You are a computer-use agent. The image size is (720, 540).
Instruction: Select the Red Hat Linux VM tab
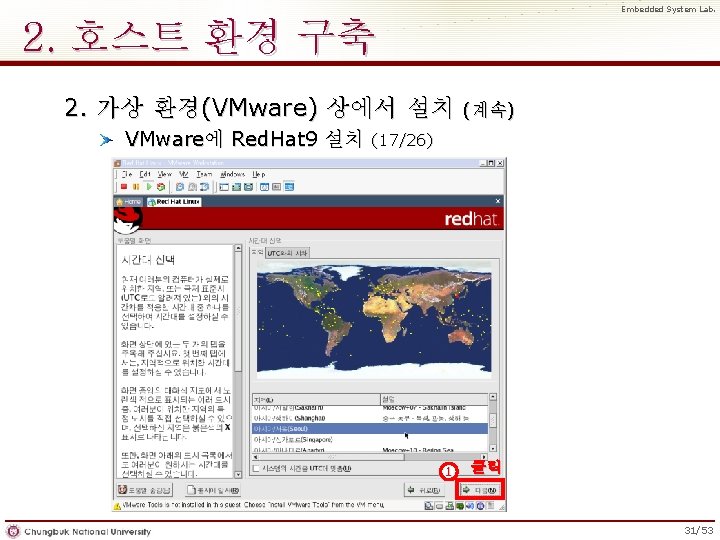[174, 202]
